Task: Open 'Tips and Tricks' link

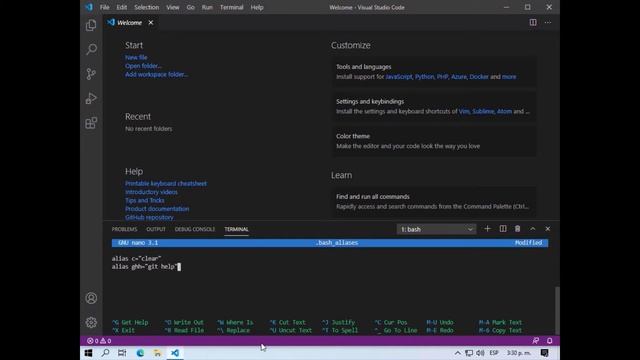Action: (x=144, y=200)
